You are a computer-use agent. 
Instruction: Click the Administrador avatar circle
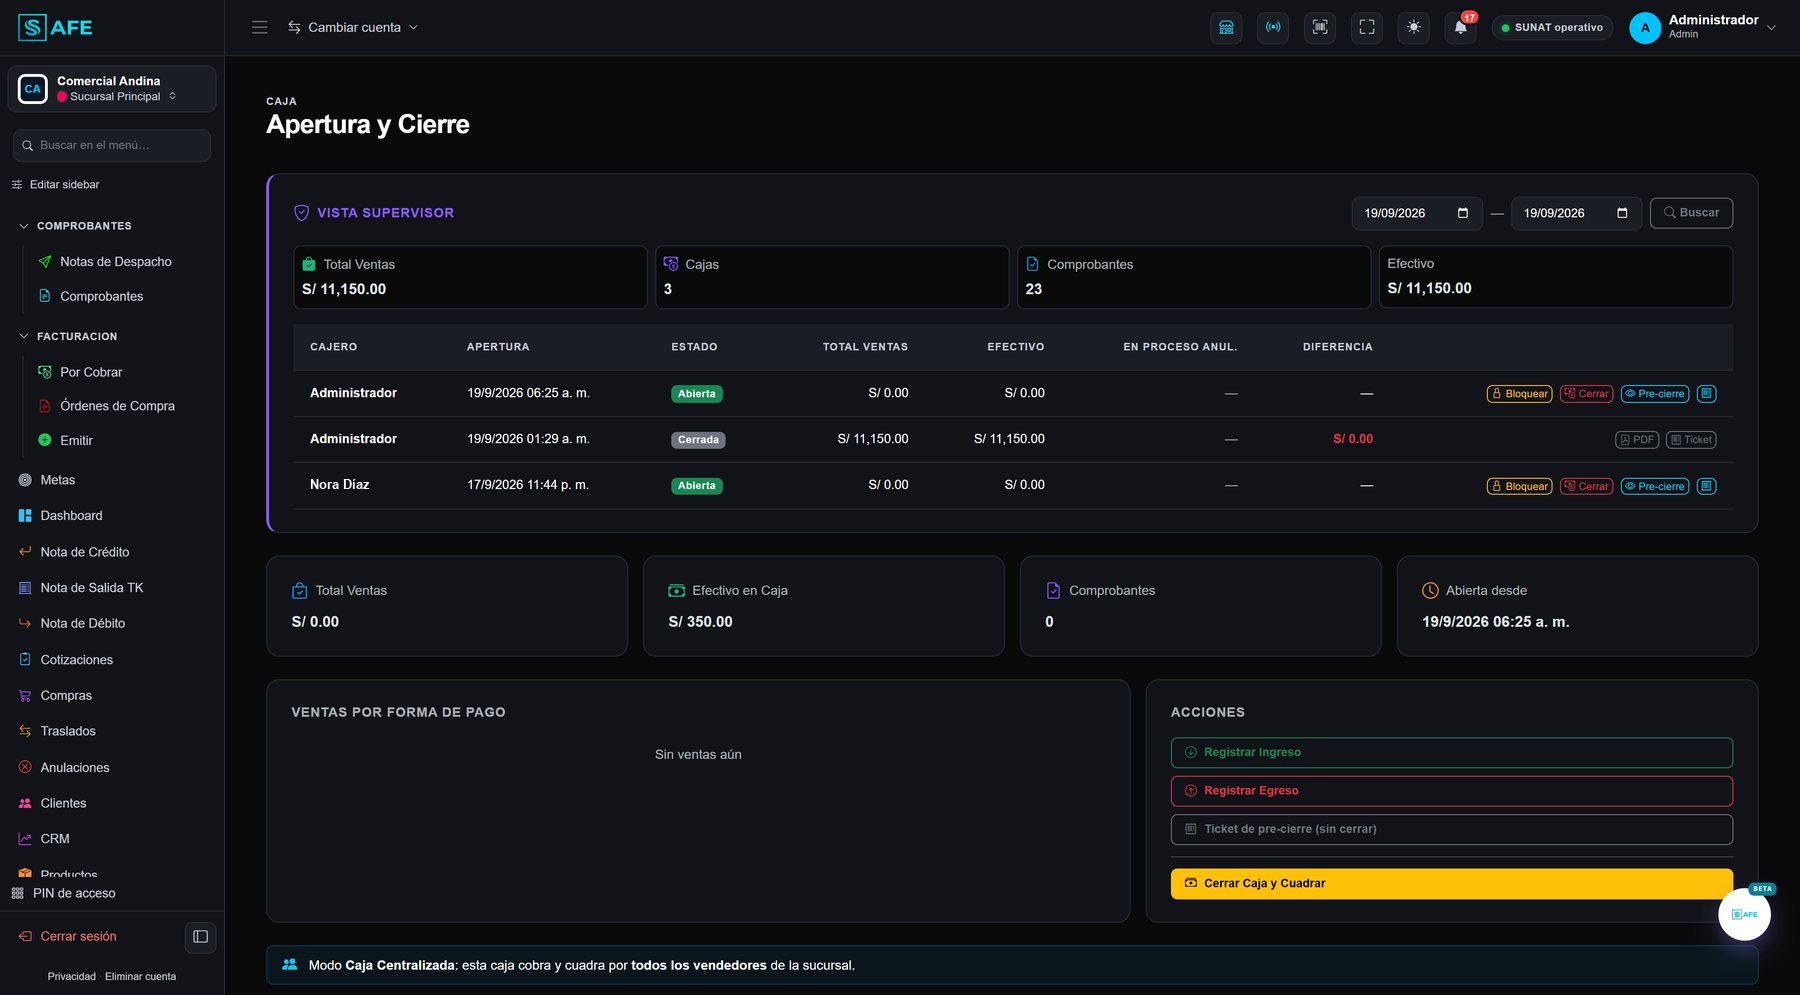[1645, 28]
